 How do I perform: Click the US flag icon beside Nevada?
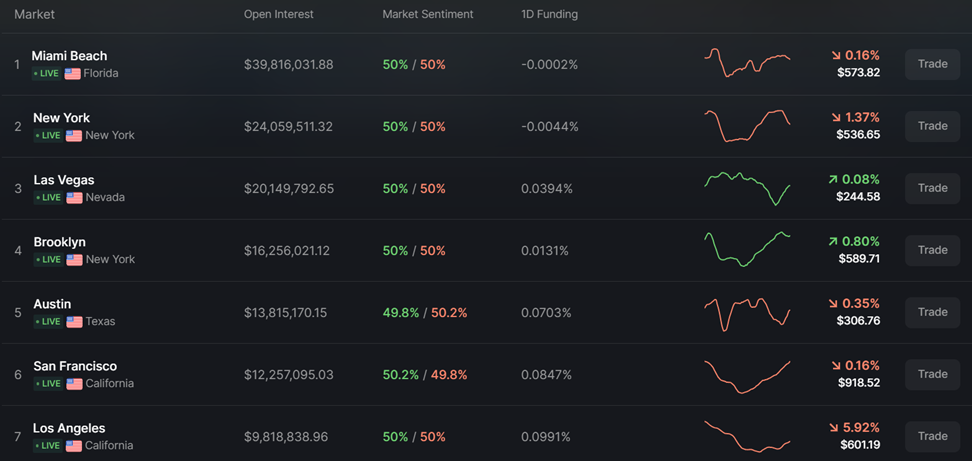tap(74, 198)
